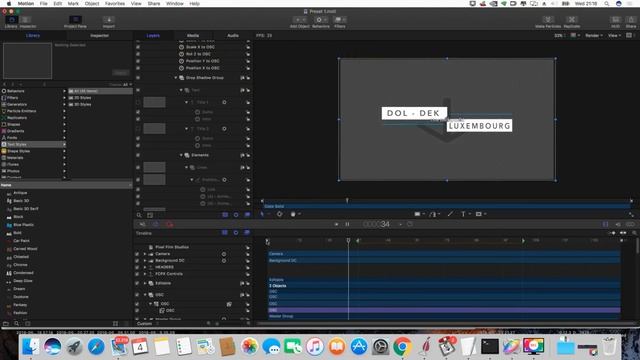Open the Edit menu
640x360 pixels.
click(58, 3)
